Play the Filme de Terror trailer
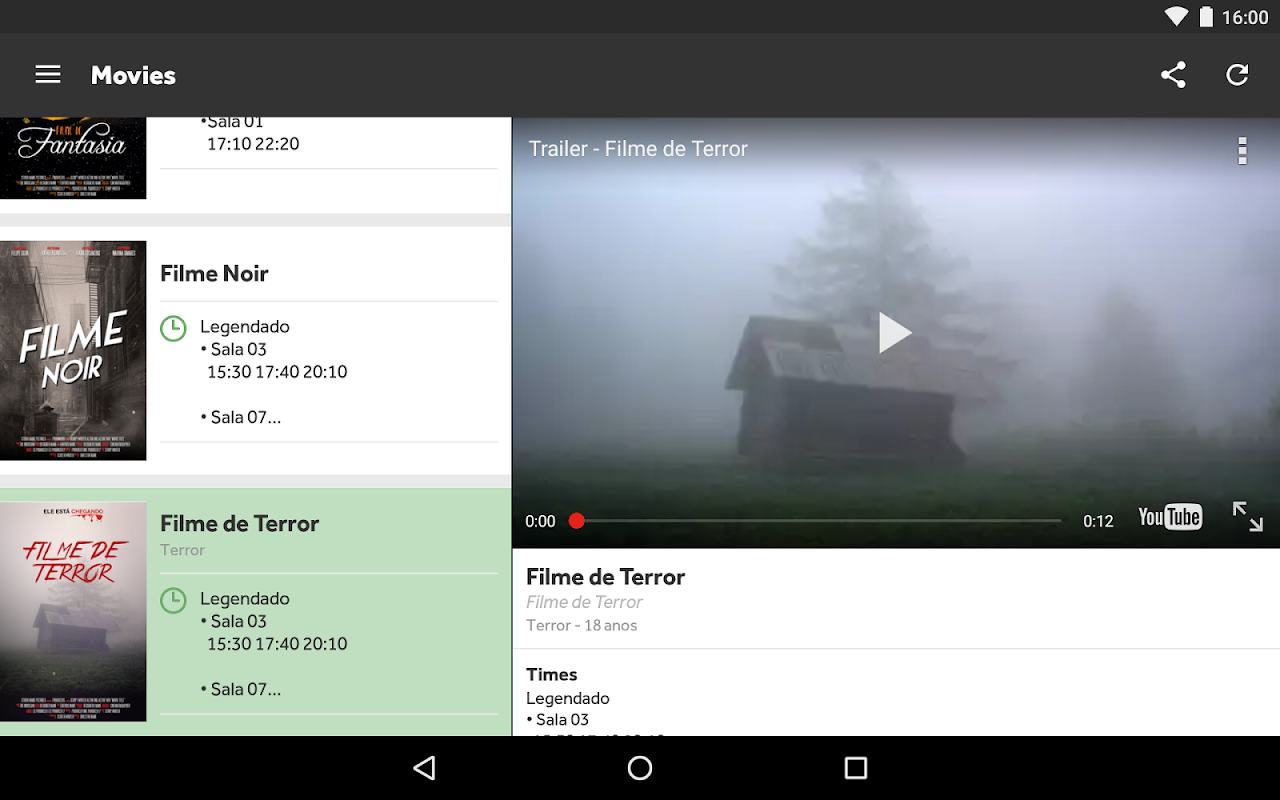1280x800 pixels. tap(894, 333)
